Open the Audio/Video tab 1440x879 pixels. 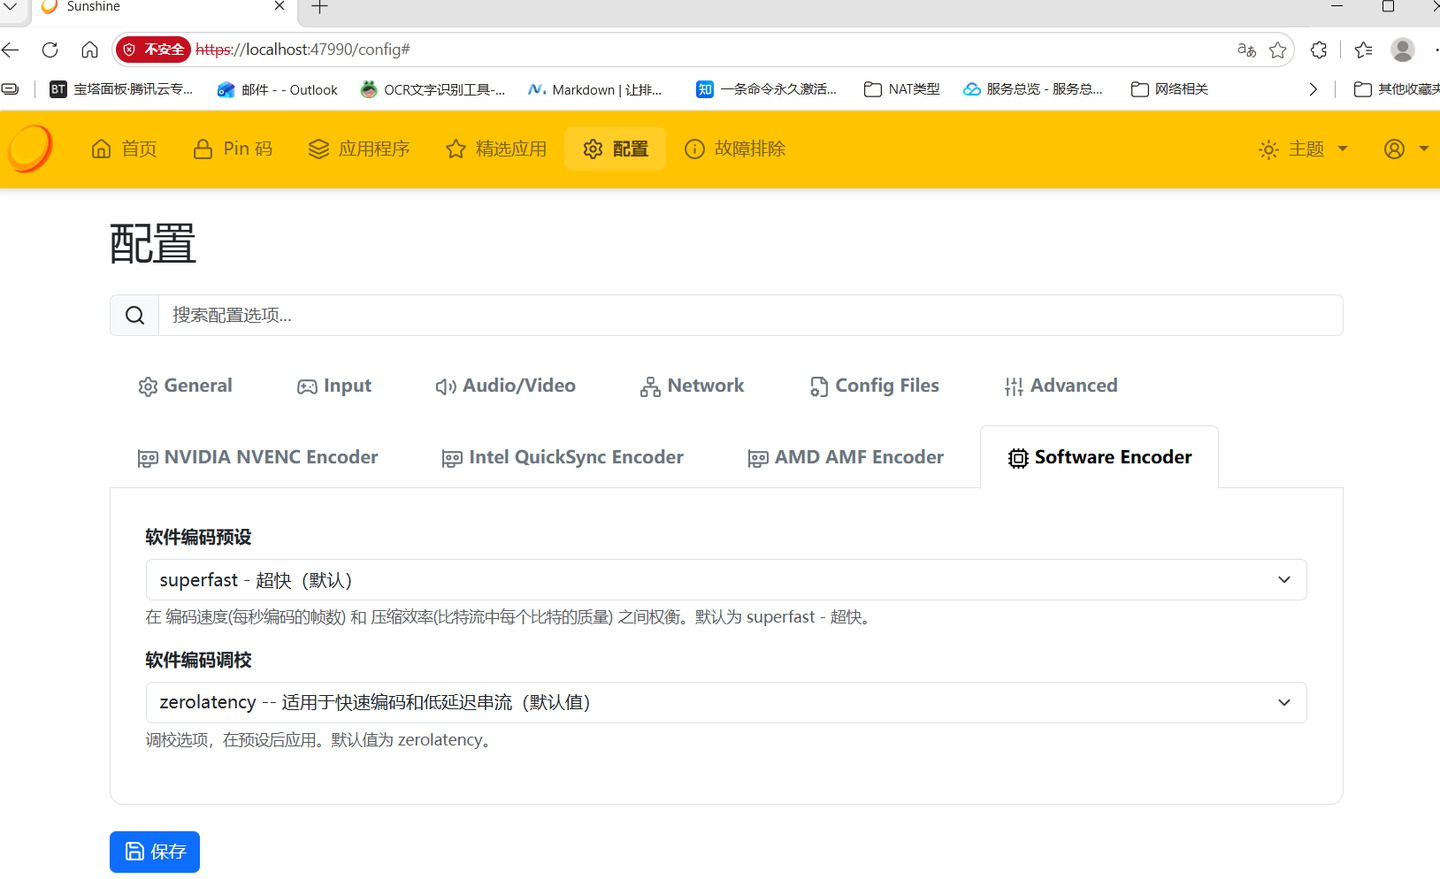[505, 386]
